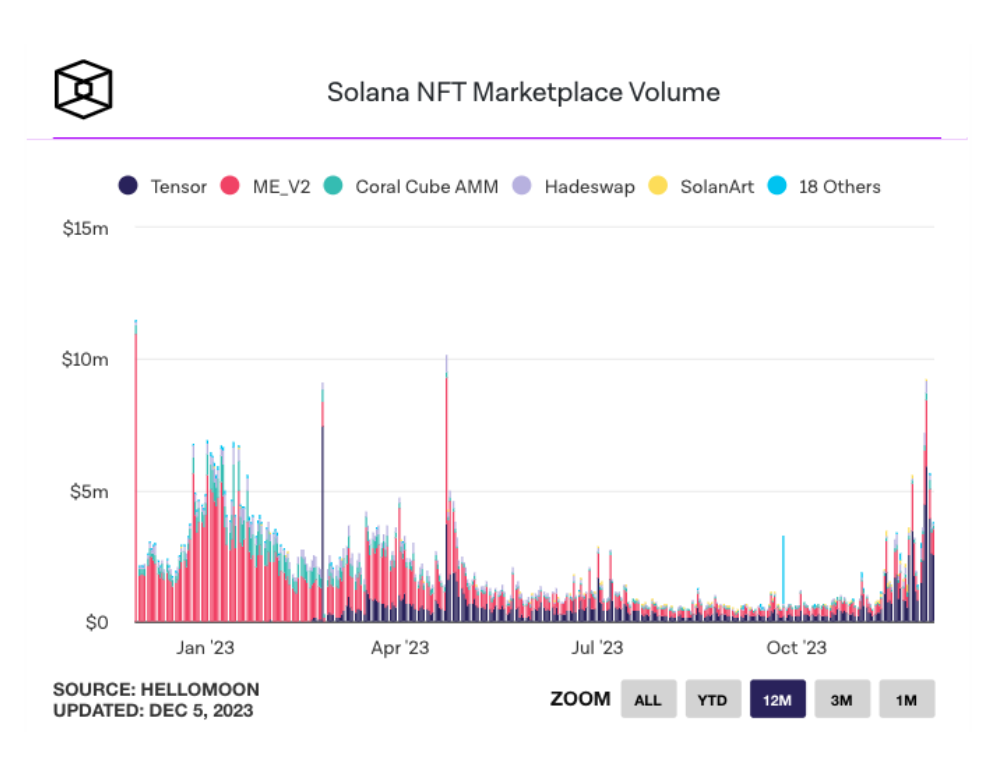Click the Solana NFT Marketplace Volume title
This screenshot has height=764, width=1004.
pos(524,92)
